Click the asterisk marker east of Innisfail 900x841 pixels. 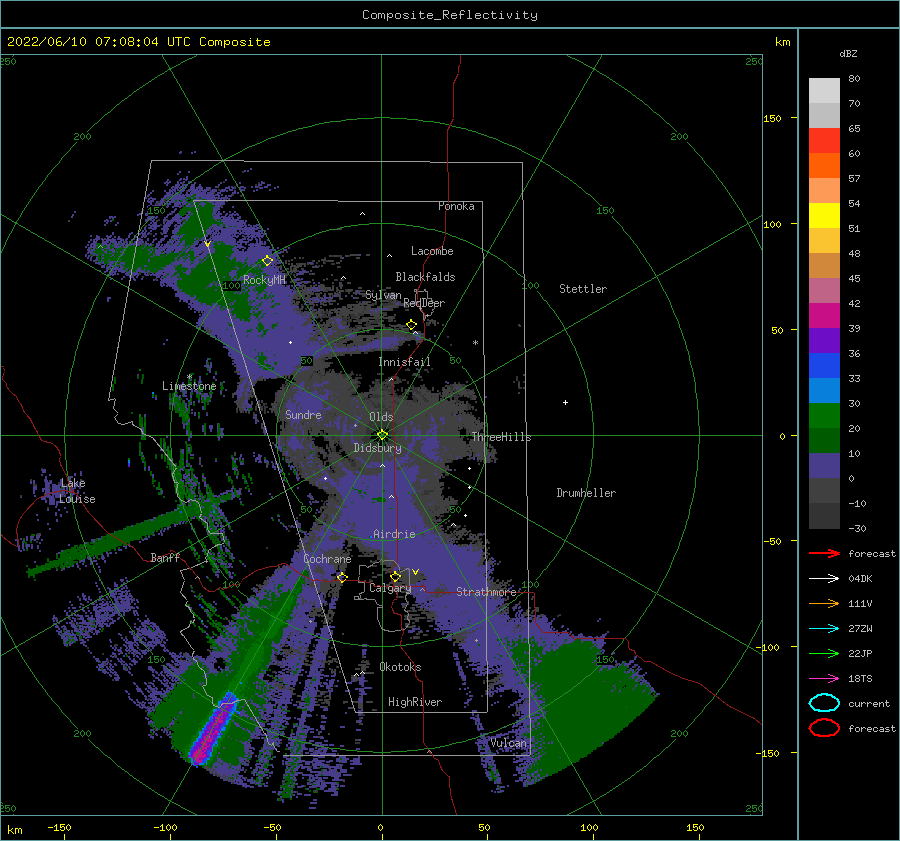475,343
